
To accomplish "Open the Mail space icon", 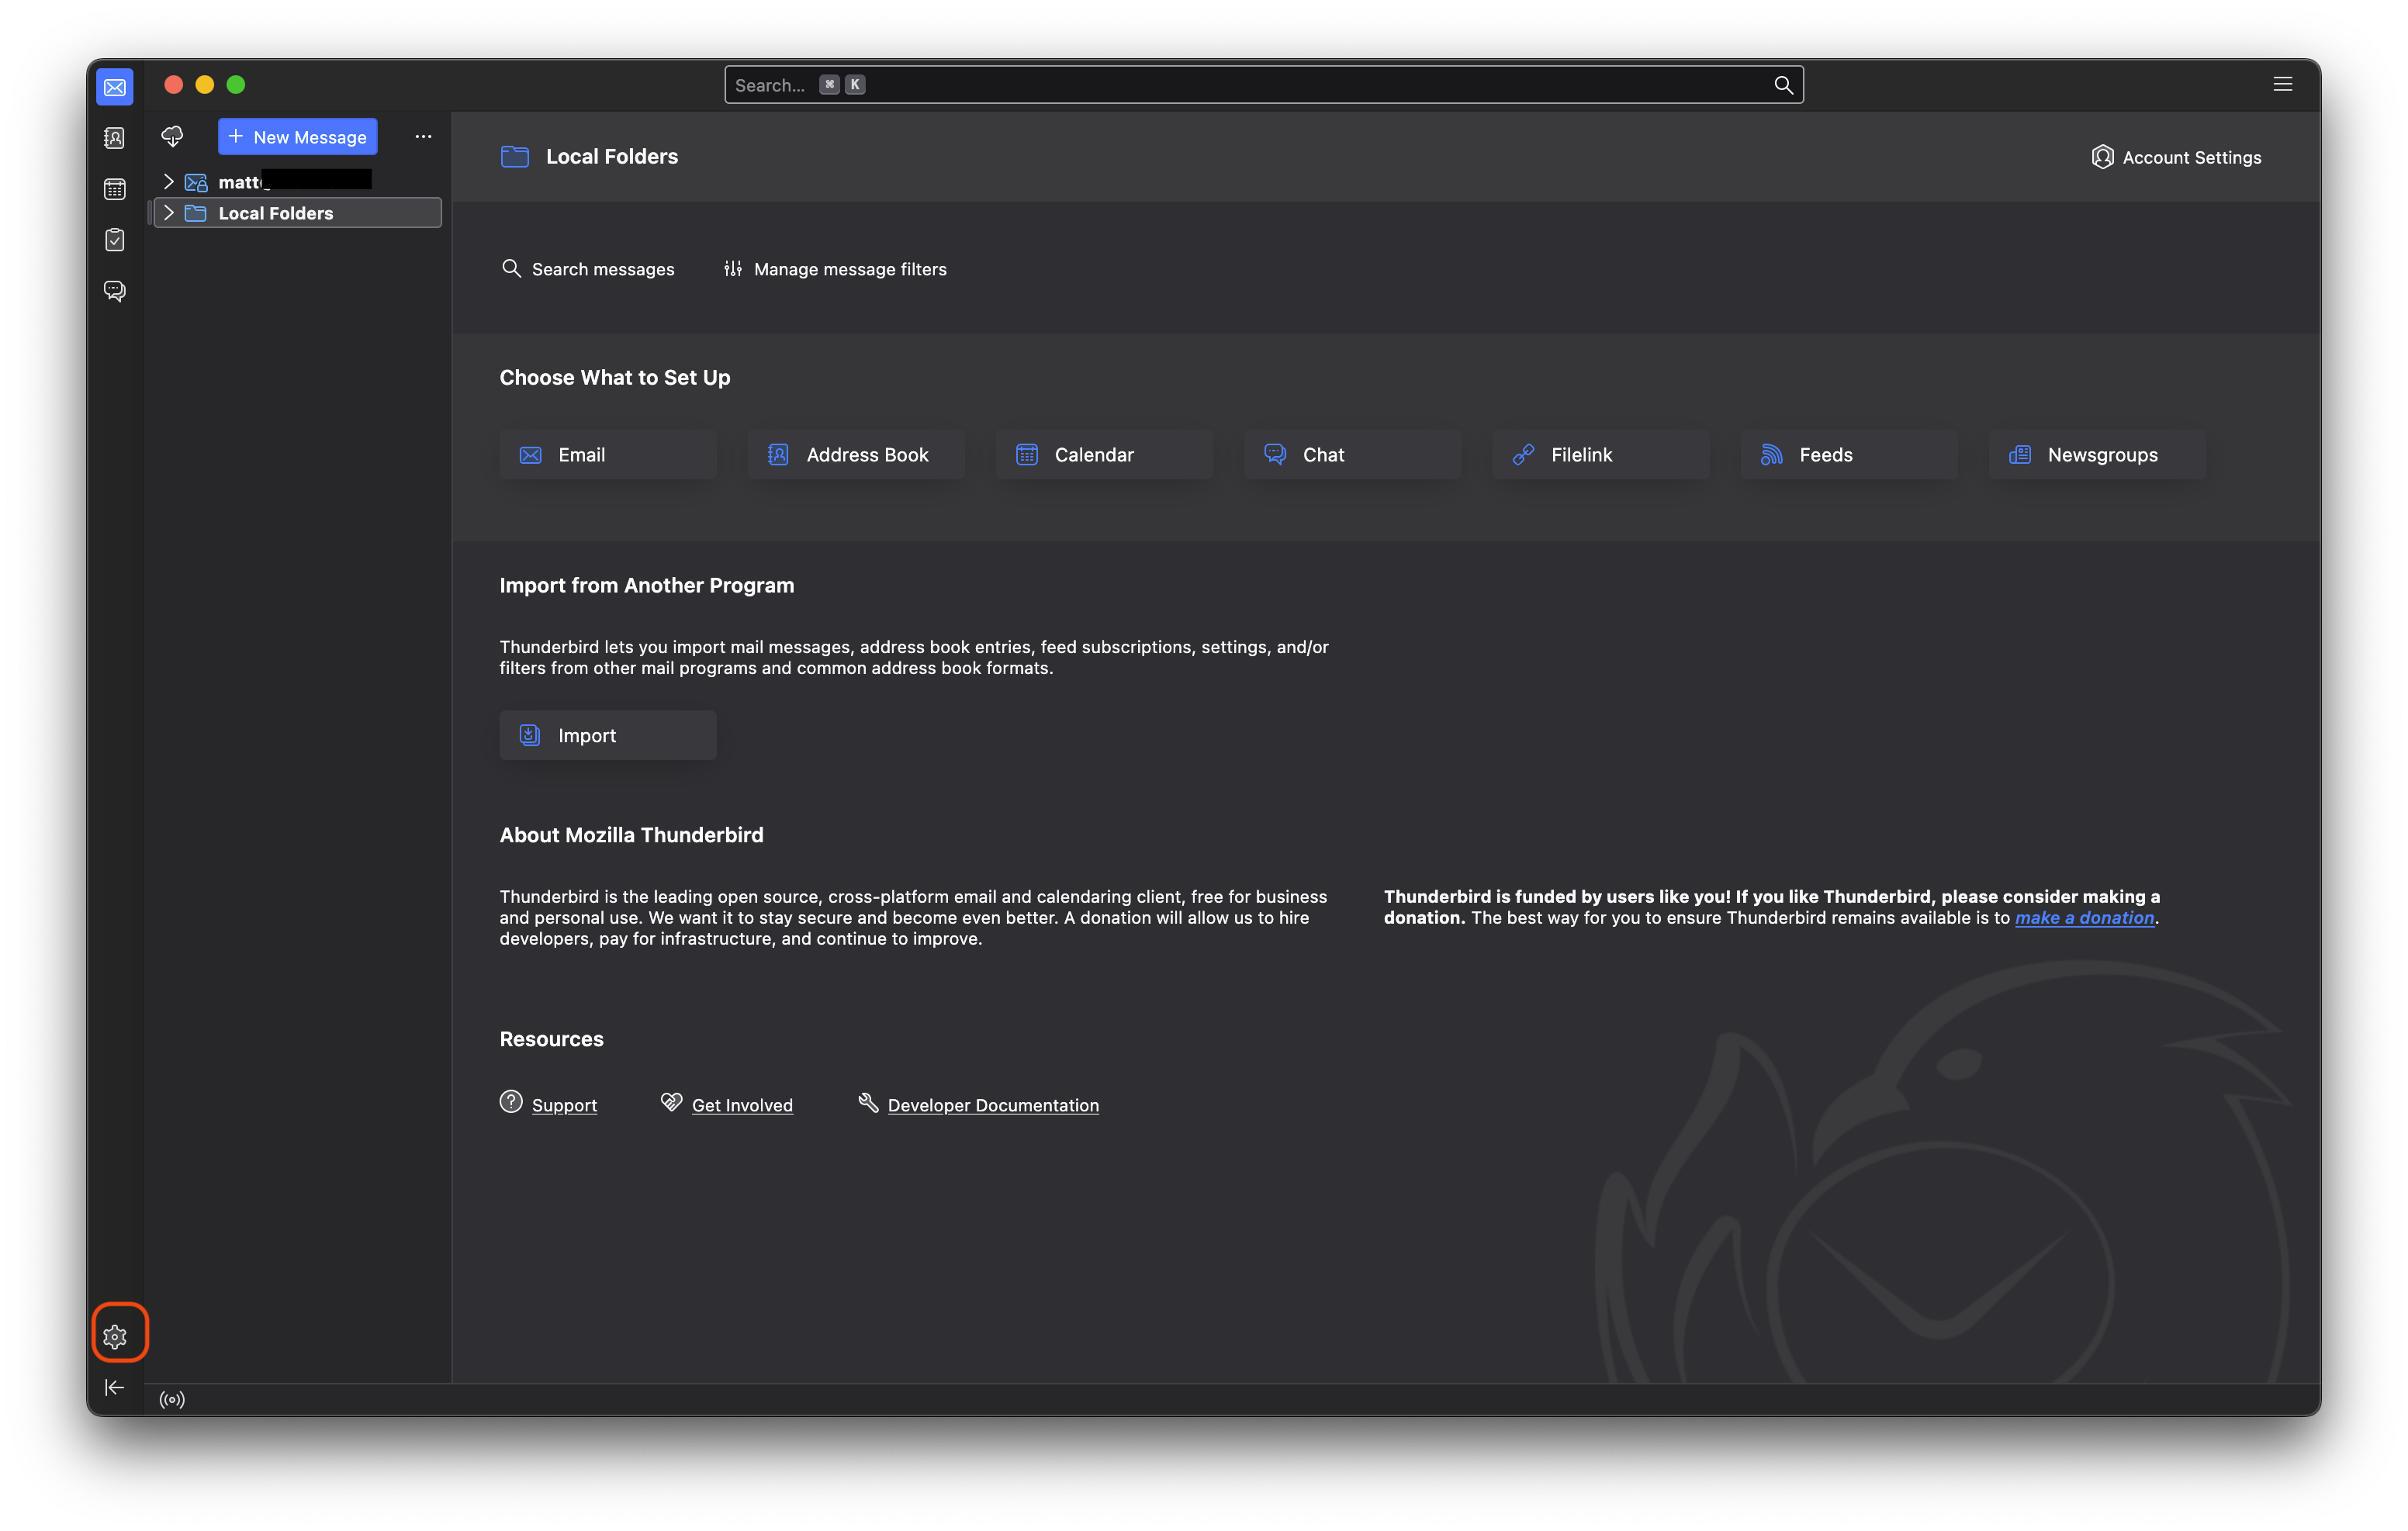I will 115,87.
